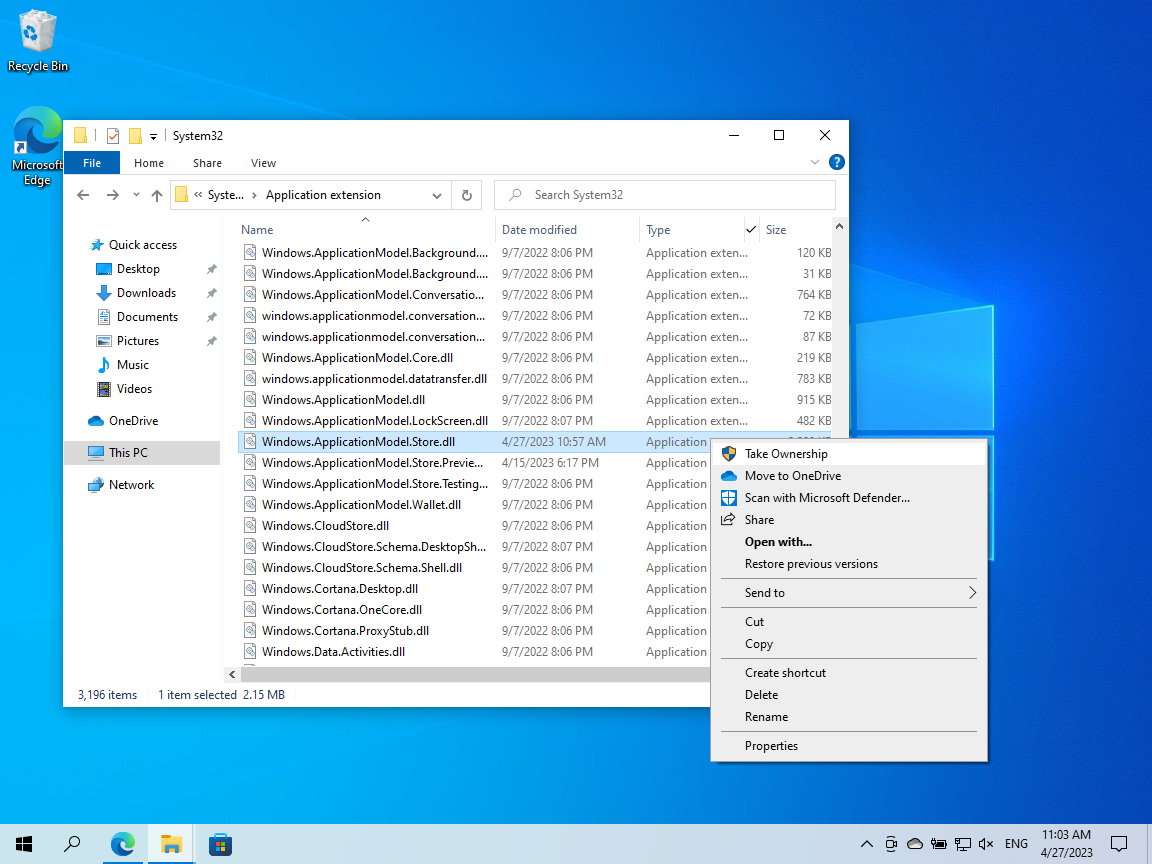Click File Explorer taskbar icon

pyautogui.click(x=171, y=844)
